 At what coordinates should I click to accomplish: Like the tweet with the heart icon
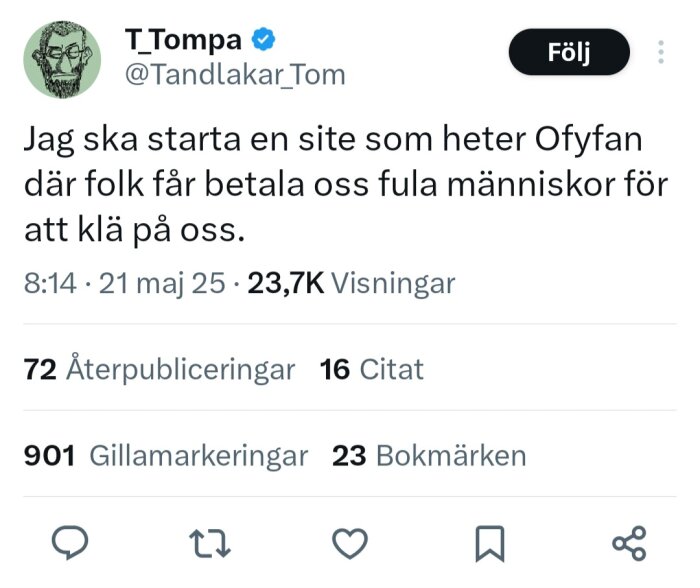click(349, 542)
